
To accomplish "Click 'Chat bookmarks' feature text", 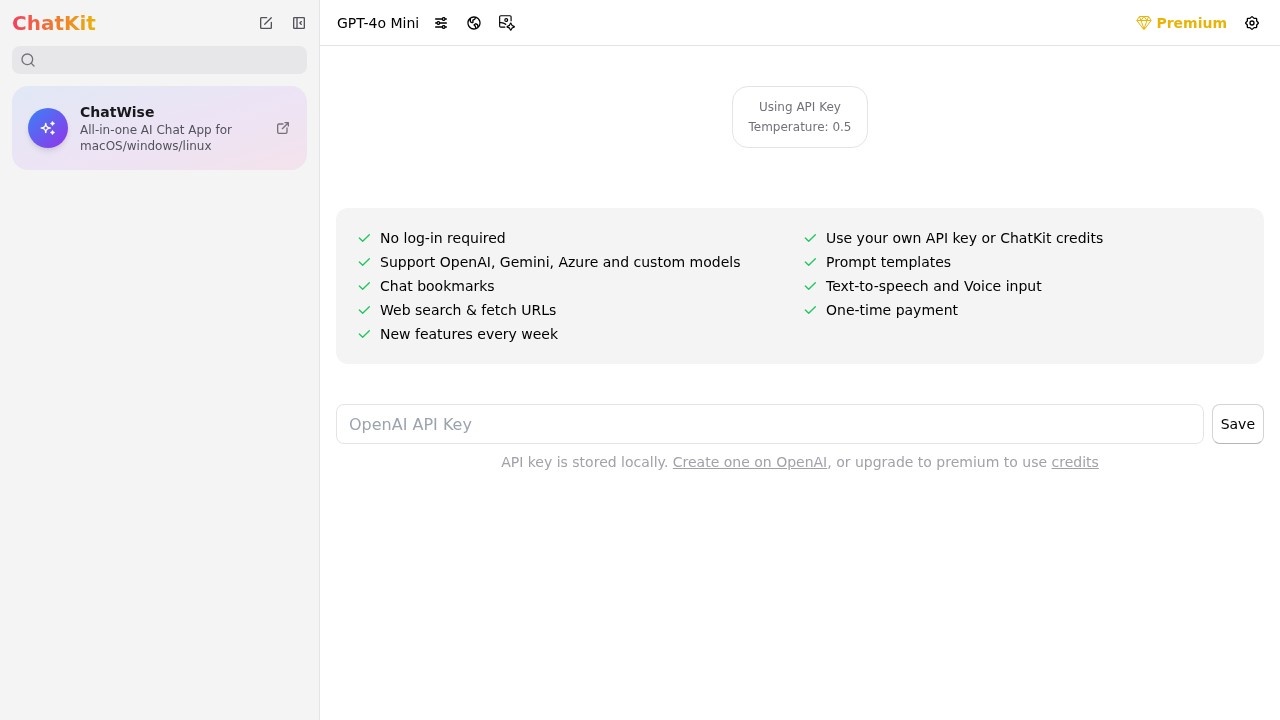I will coord(437,286).
